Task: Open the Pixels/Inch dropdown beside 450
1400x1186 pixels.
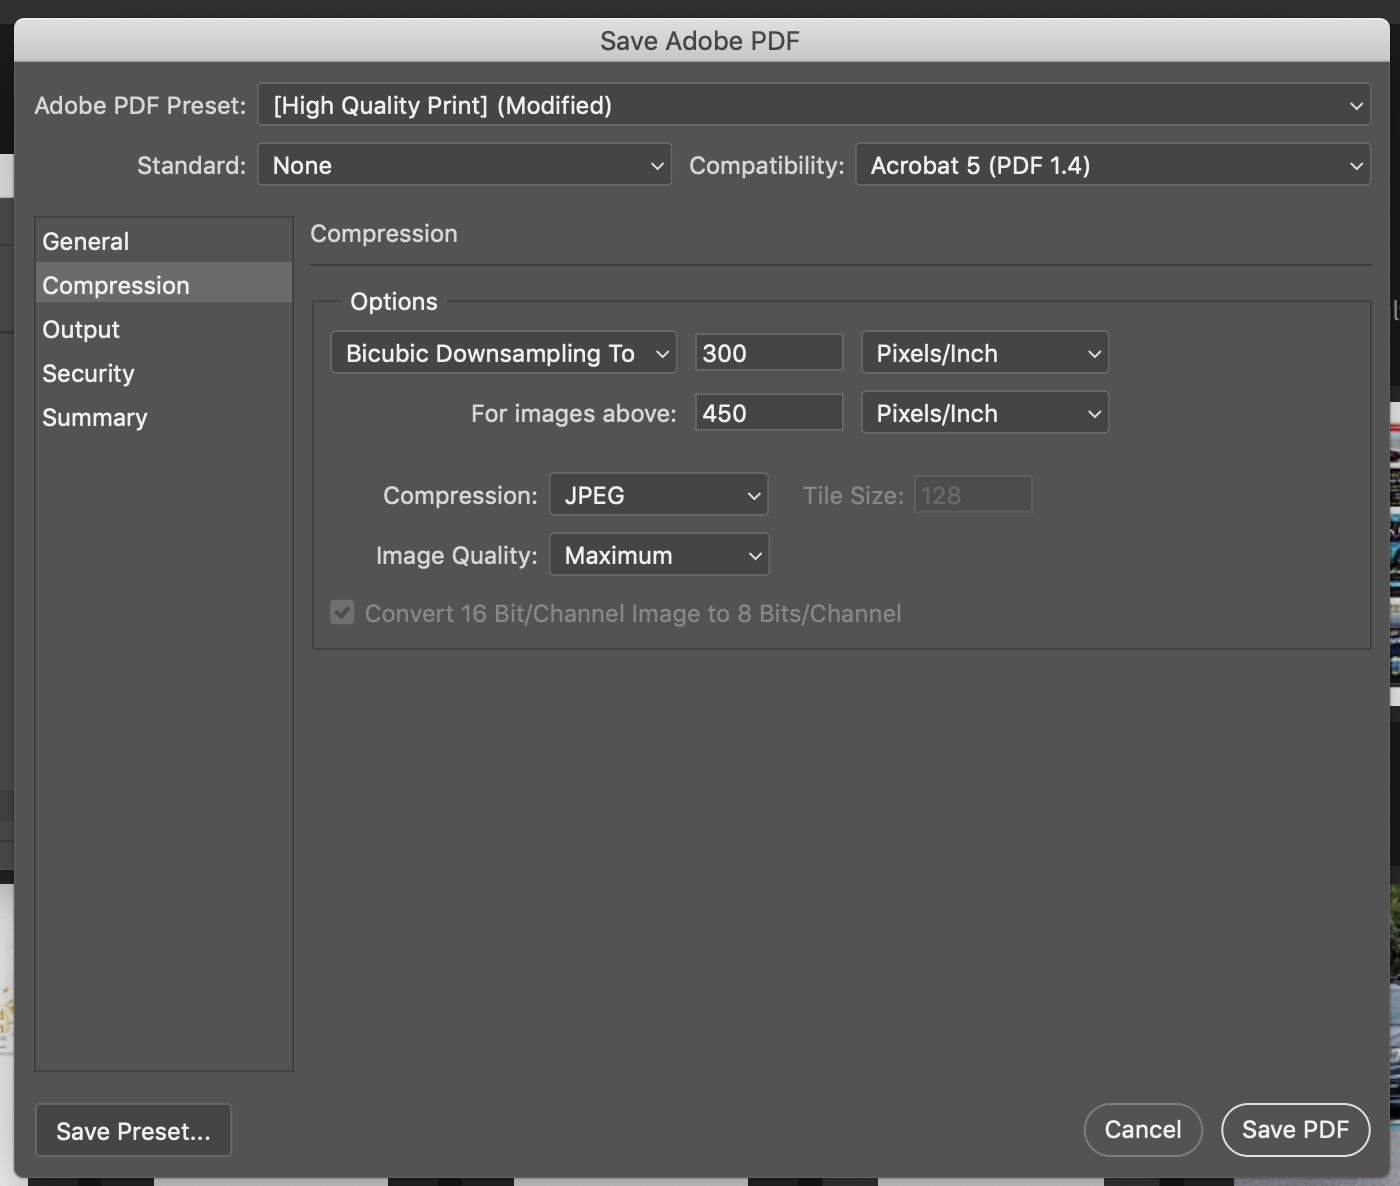Action: [x=984, y=412]
